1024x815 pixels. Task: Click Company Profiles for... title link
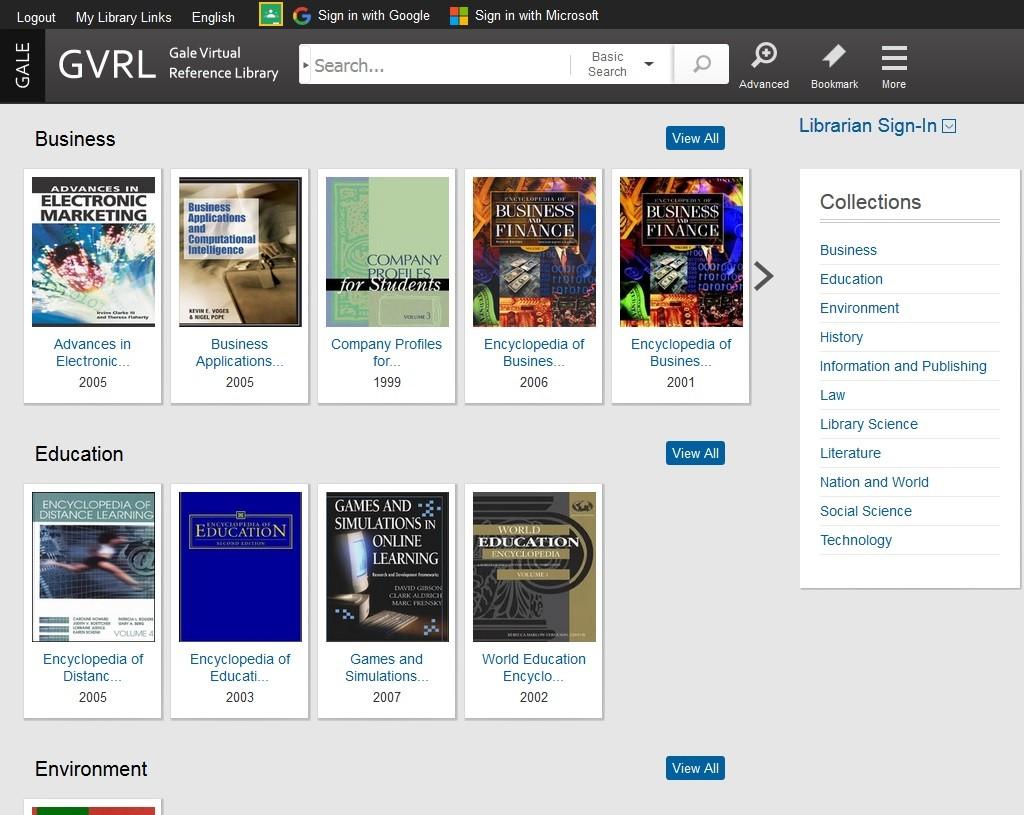coord(387,353)
